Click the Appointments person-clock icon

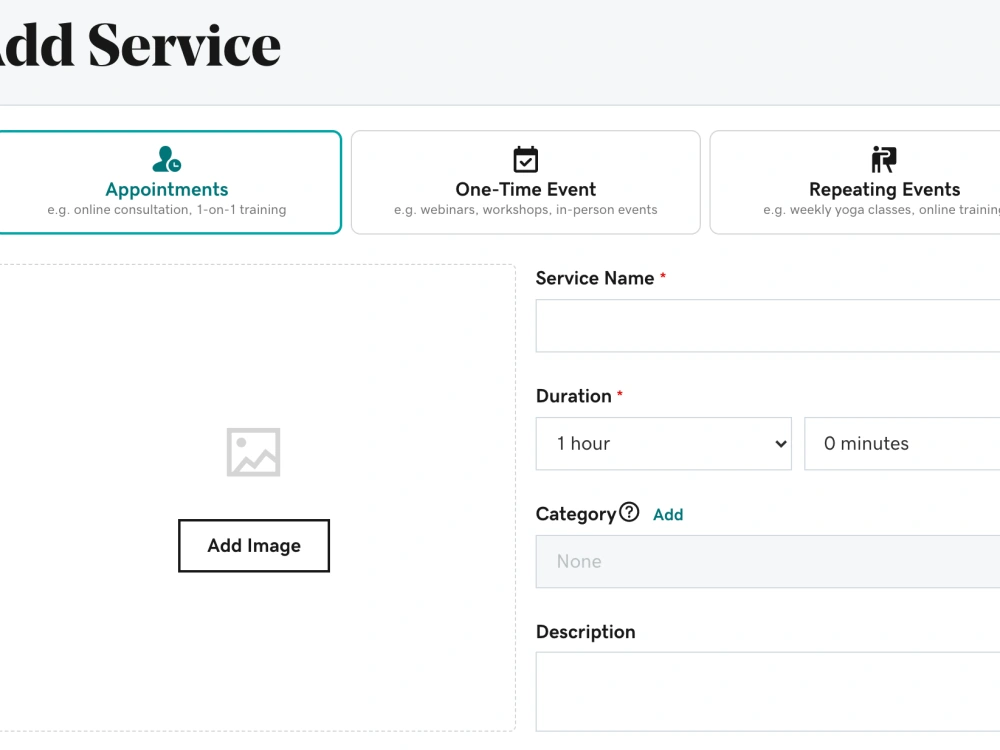(x=166, y=159)
